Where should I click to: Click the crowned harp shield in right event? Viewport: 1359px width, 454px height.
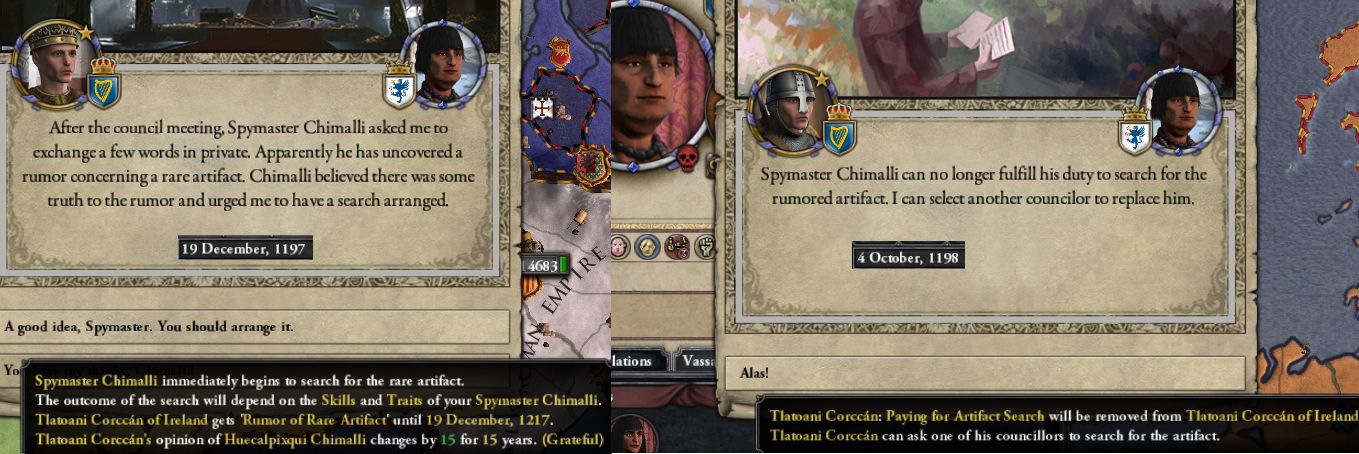(x=839, y=129)
